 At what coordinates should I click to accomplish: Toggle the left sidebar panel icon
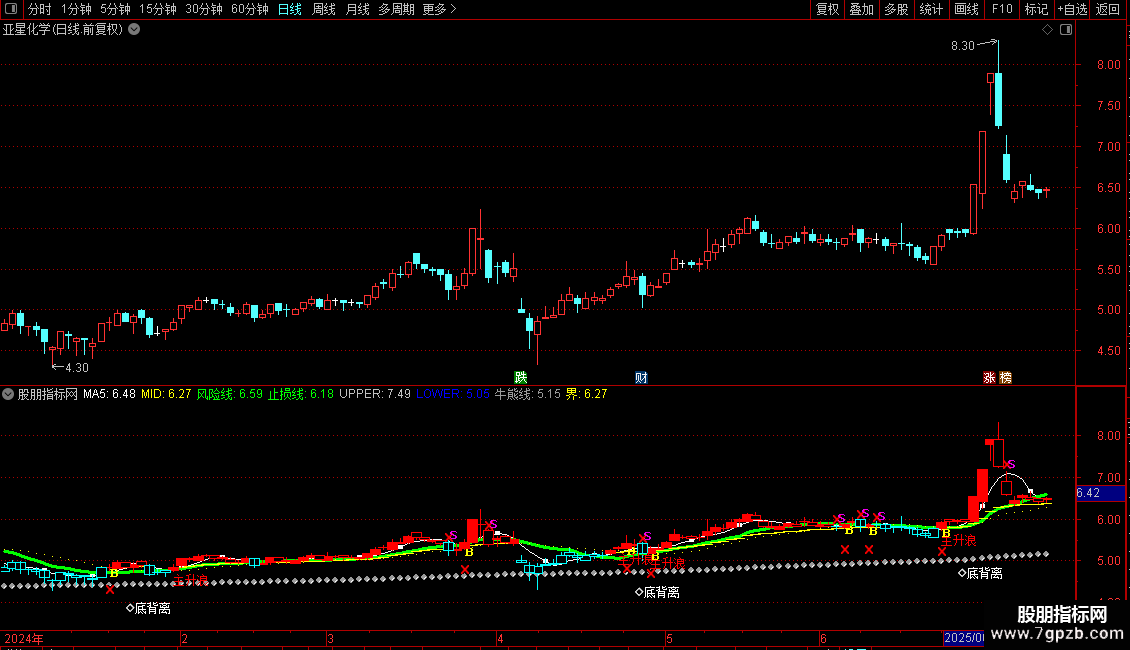click(11, 9)
